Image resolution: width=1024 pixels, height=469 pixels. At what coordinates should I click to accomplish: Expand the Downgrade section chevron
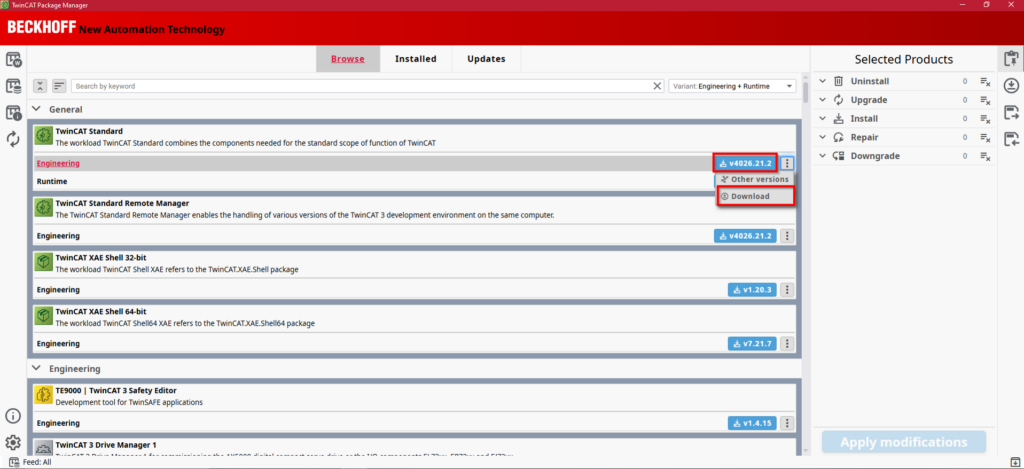[822, 156]
